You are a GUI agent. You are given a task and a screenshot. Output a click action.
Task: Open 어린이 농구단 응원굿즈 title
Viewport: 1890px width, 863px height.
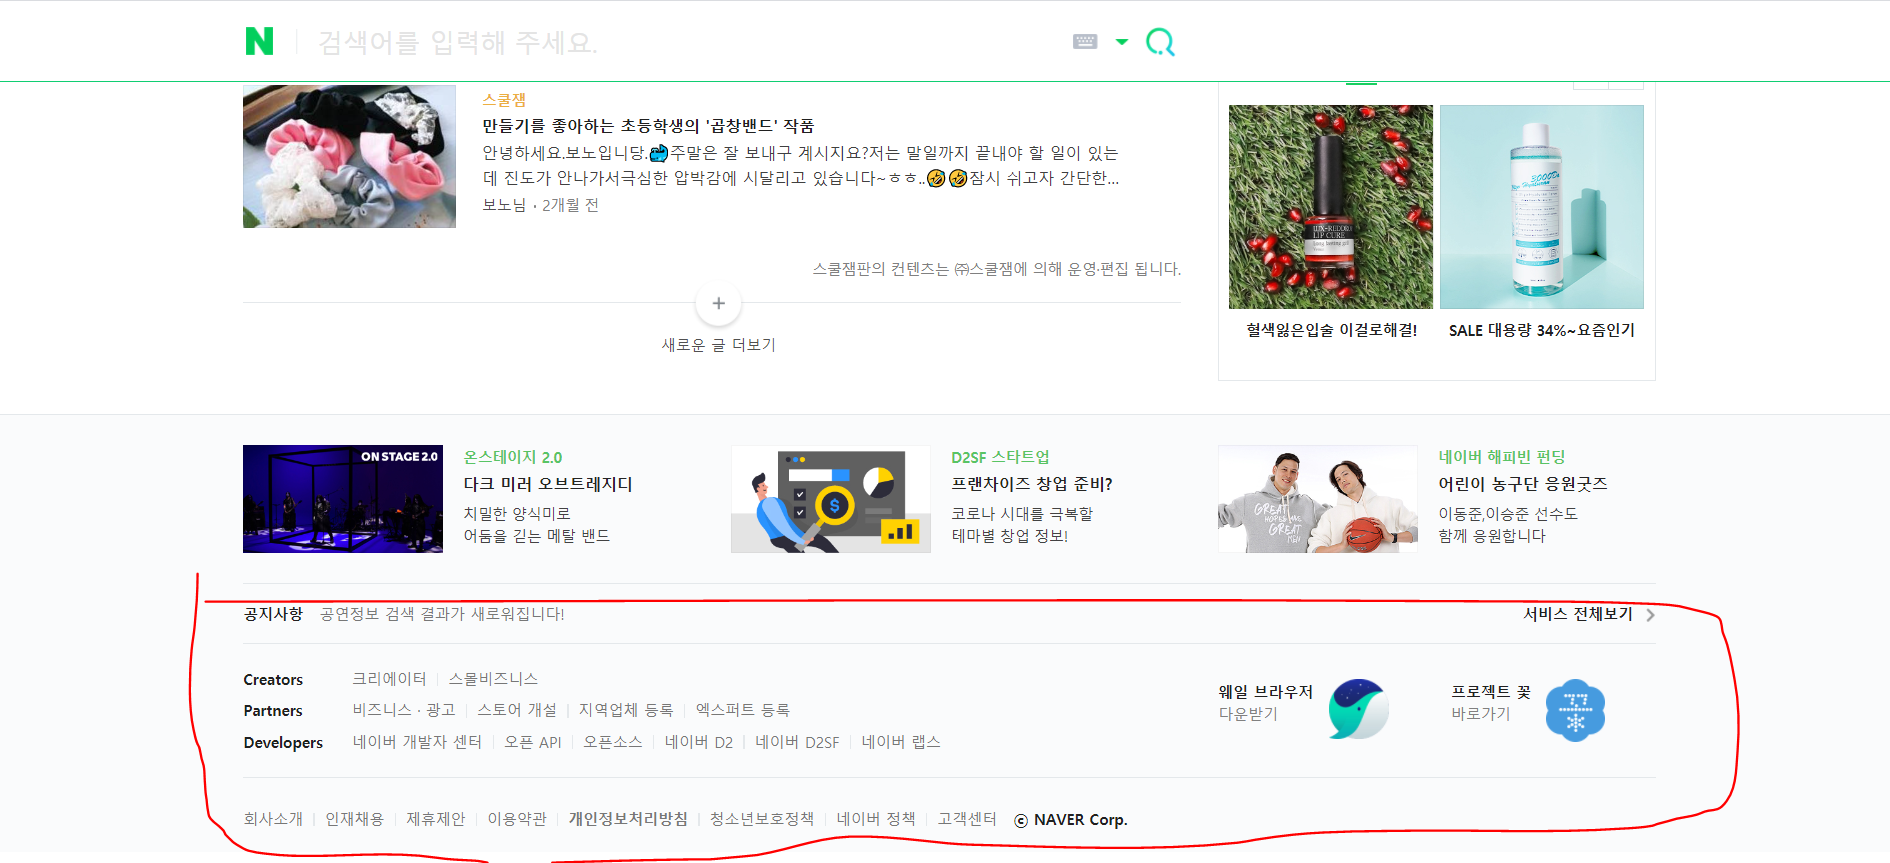click(x=1523, y=484)
